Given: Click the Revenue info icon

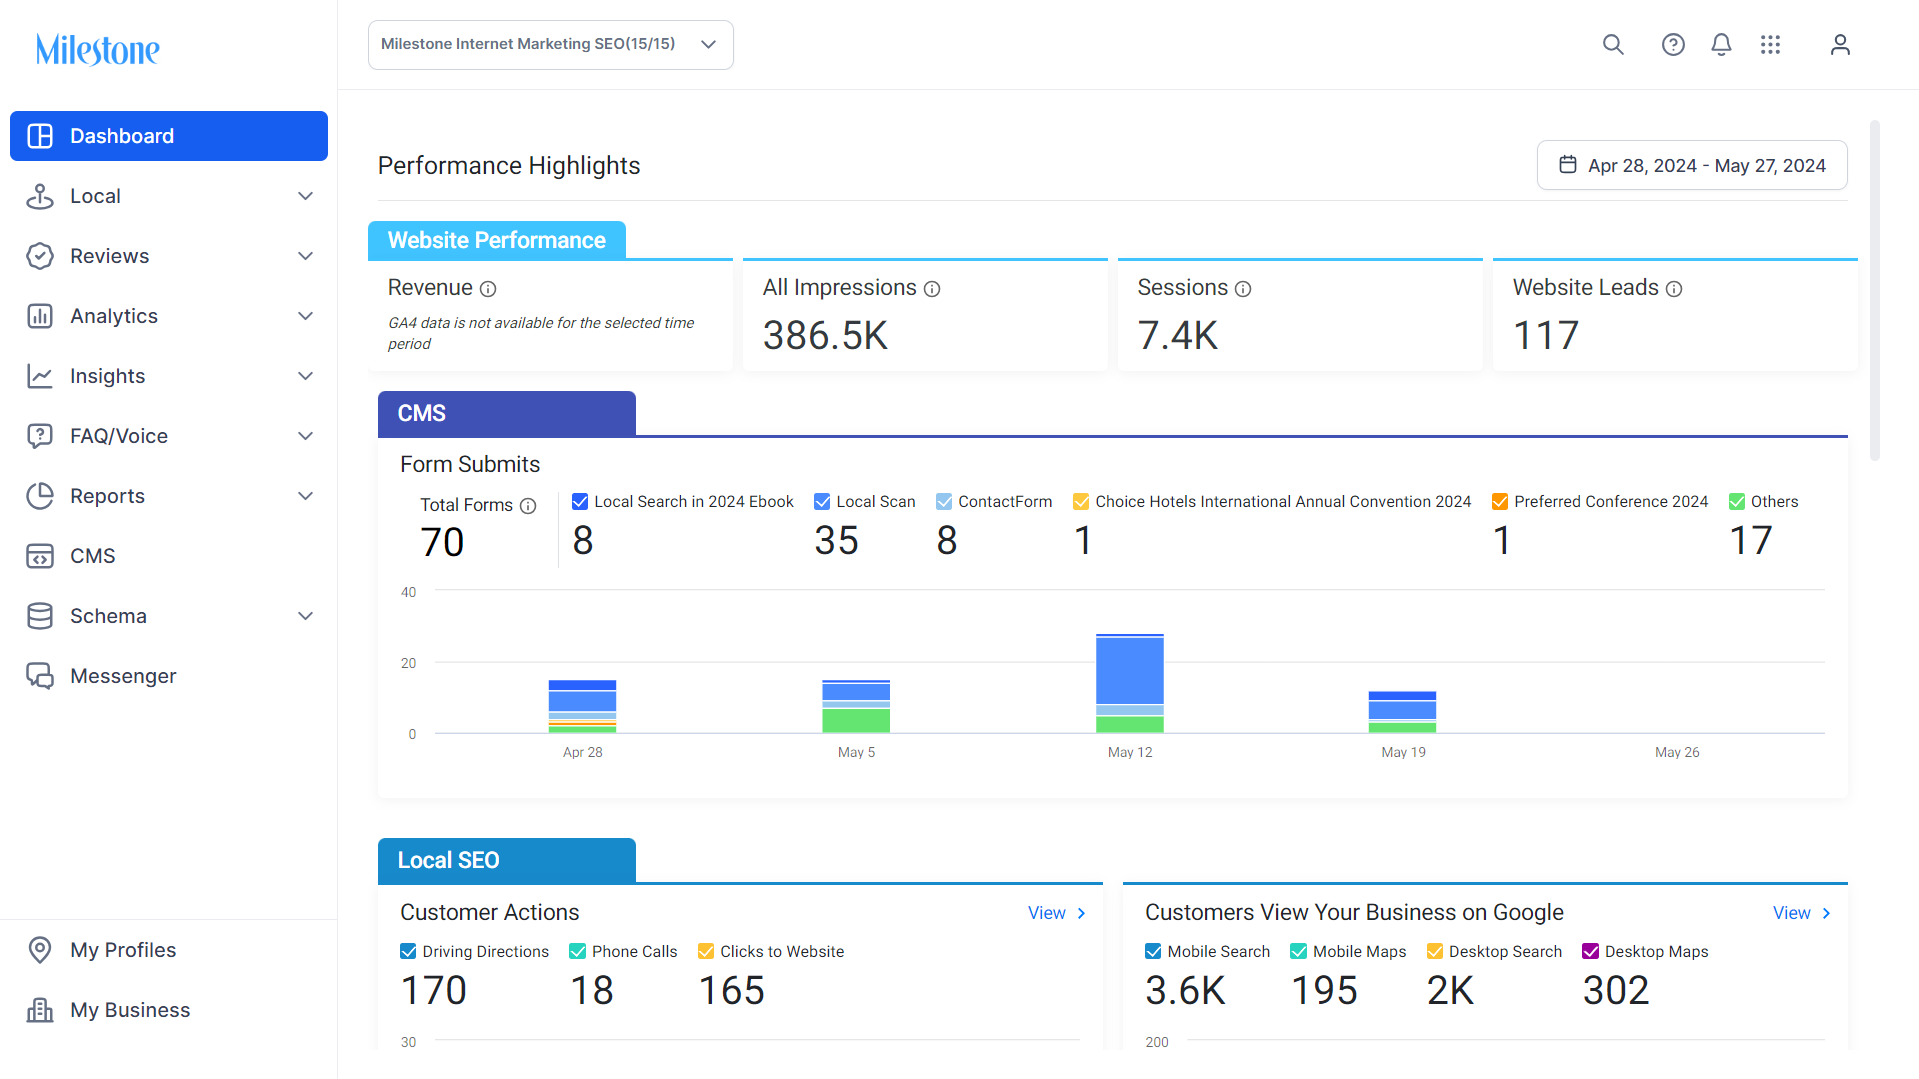Looking at the screenshot, I should click(x=488, y=289).
